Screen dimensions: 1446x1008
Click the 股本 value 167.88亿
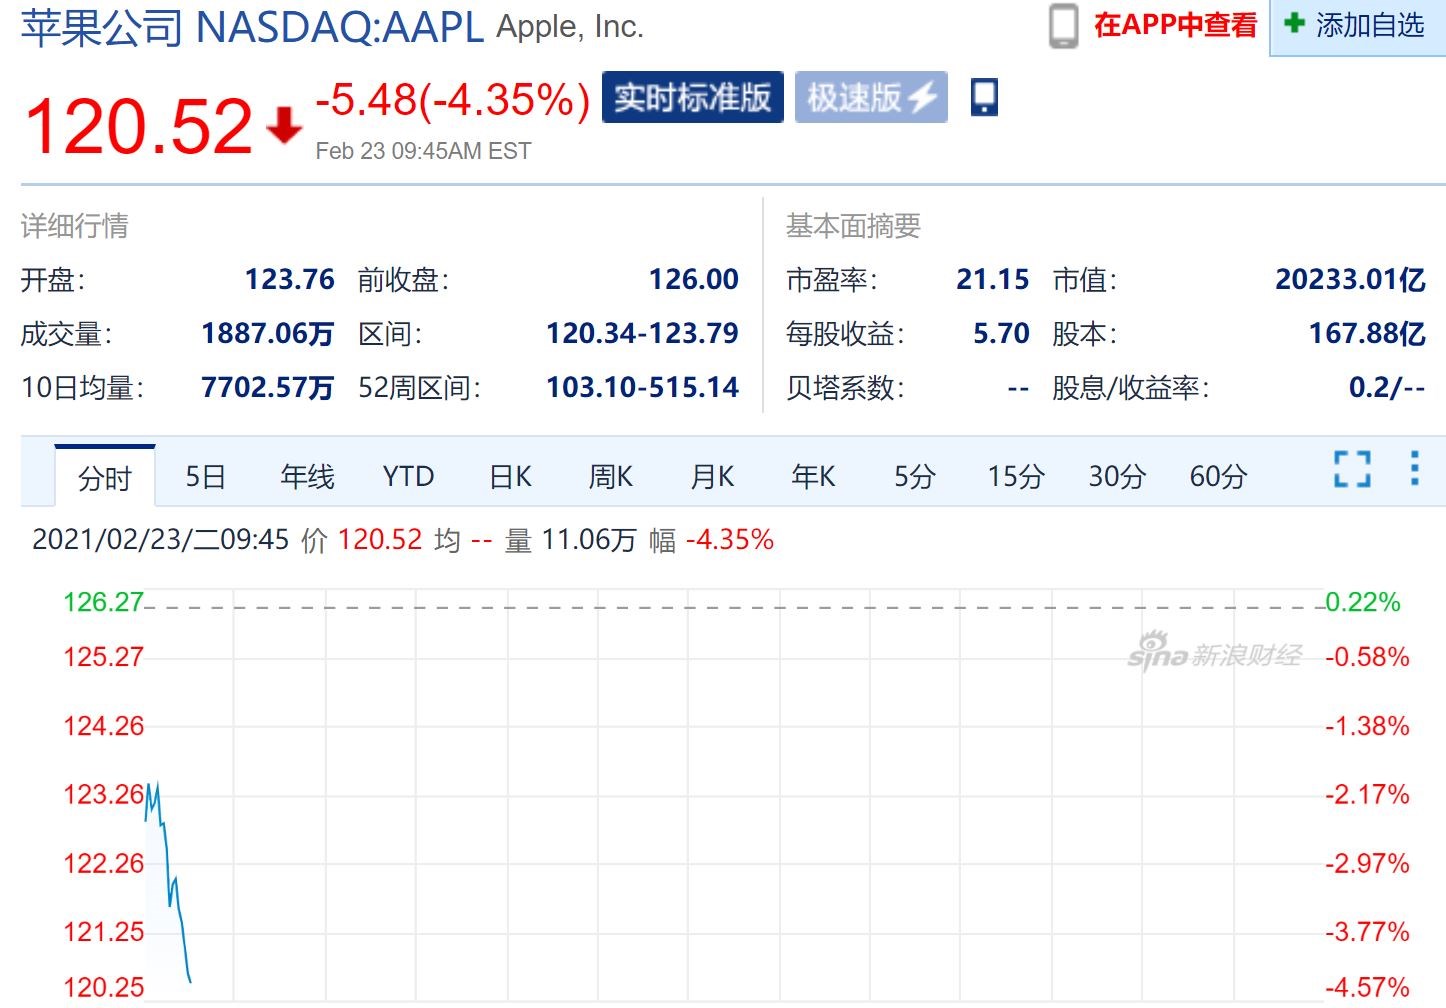pos(1368,333)
